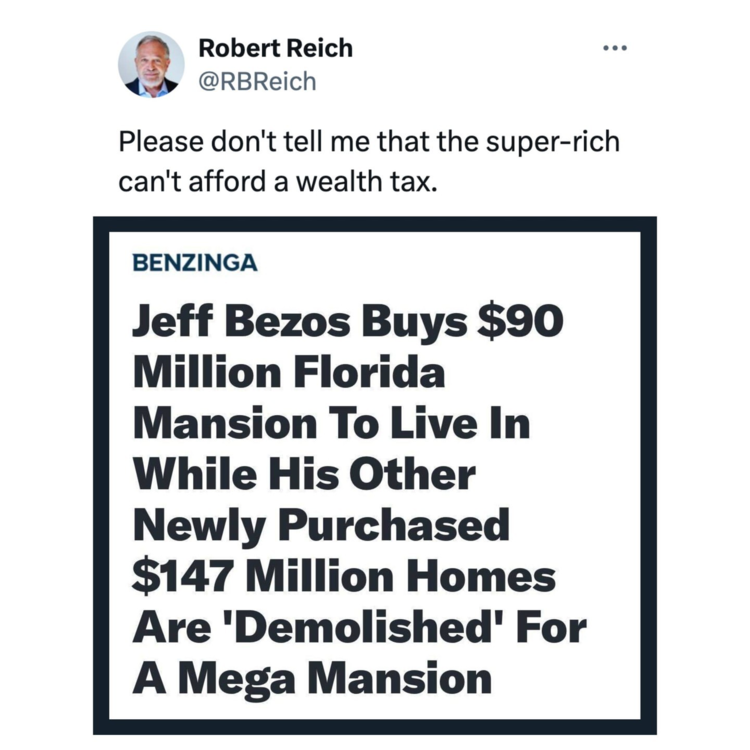Click the headline line "Newly Purchased"
Image resolution: width=750 pixels, height=750 pixels.
point(321,524)
